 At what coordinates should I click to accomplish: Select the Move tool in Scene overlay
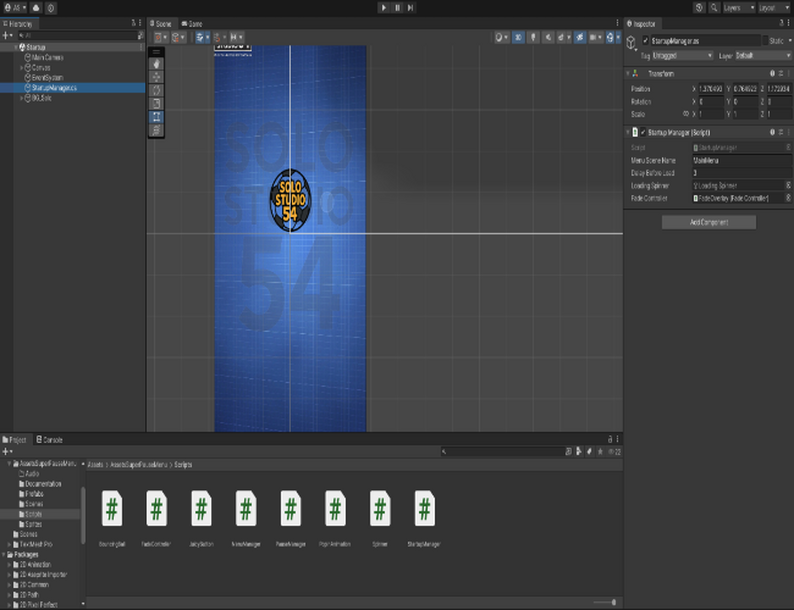156,76
